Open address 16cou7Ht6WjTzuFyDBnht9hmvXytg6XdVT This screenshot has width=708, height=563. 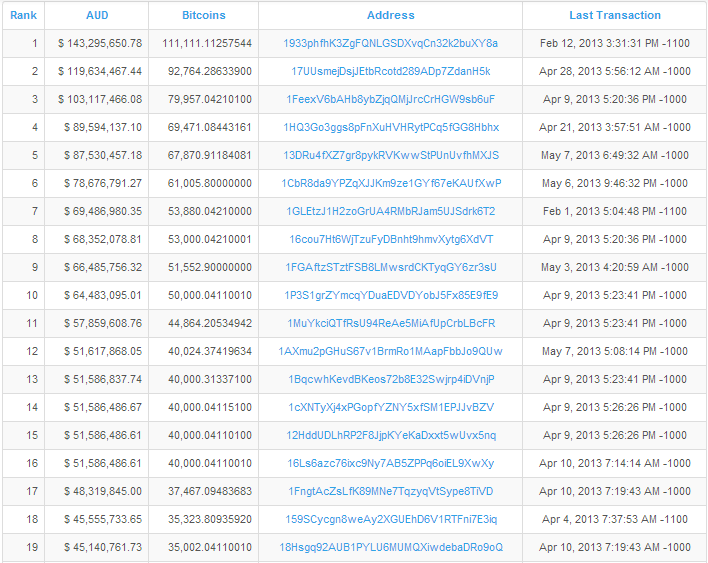(x=390, y=240)
